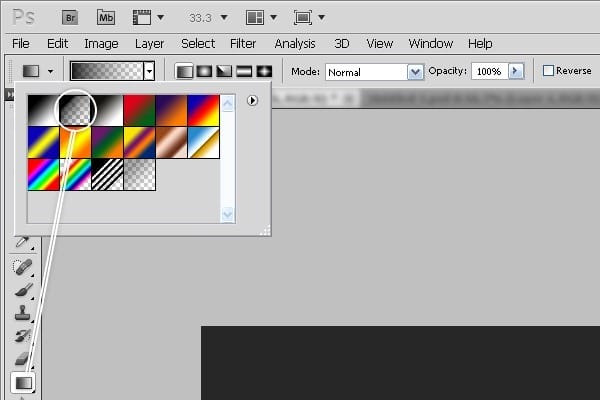Launch Adobe Bridge with the Br icon
The width and height of the screenshot is (600, 400).
70,18
